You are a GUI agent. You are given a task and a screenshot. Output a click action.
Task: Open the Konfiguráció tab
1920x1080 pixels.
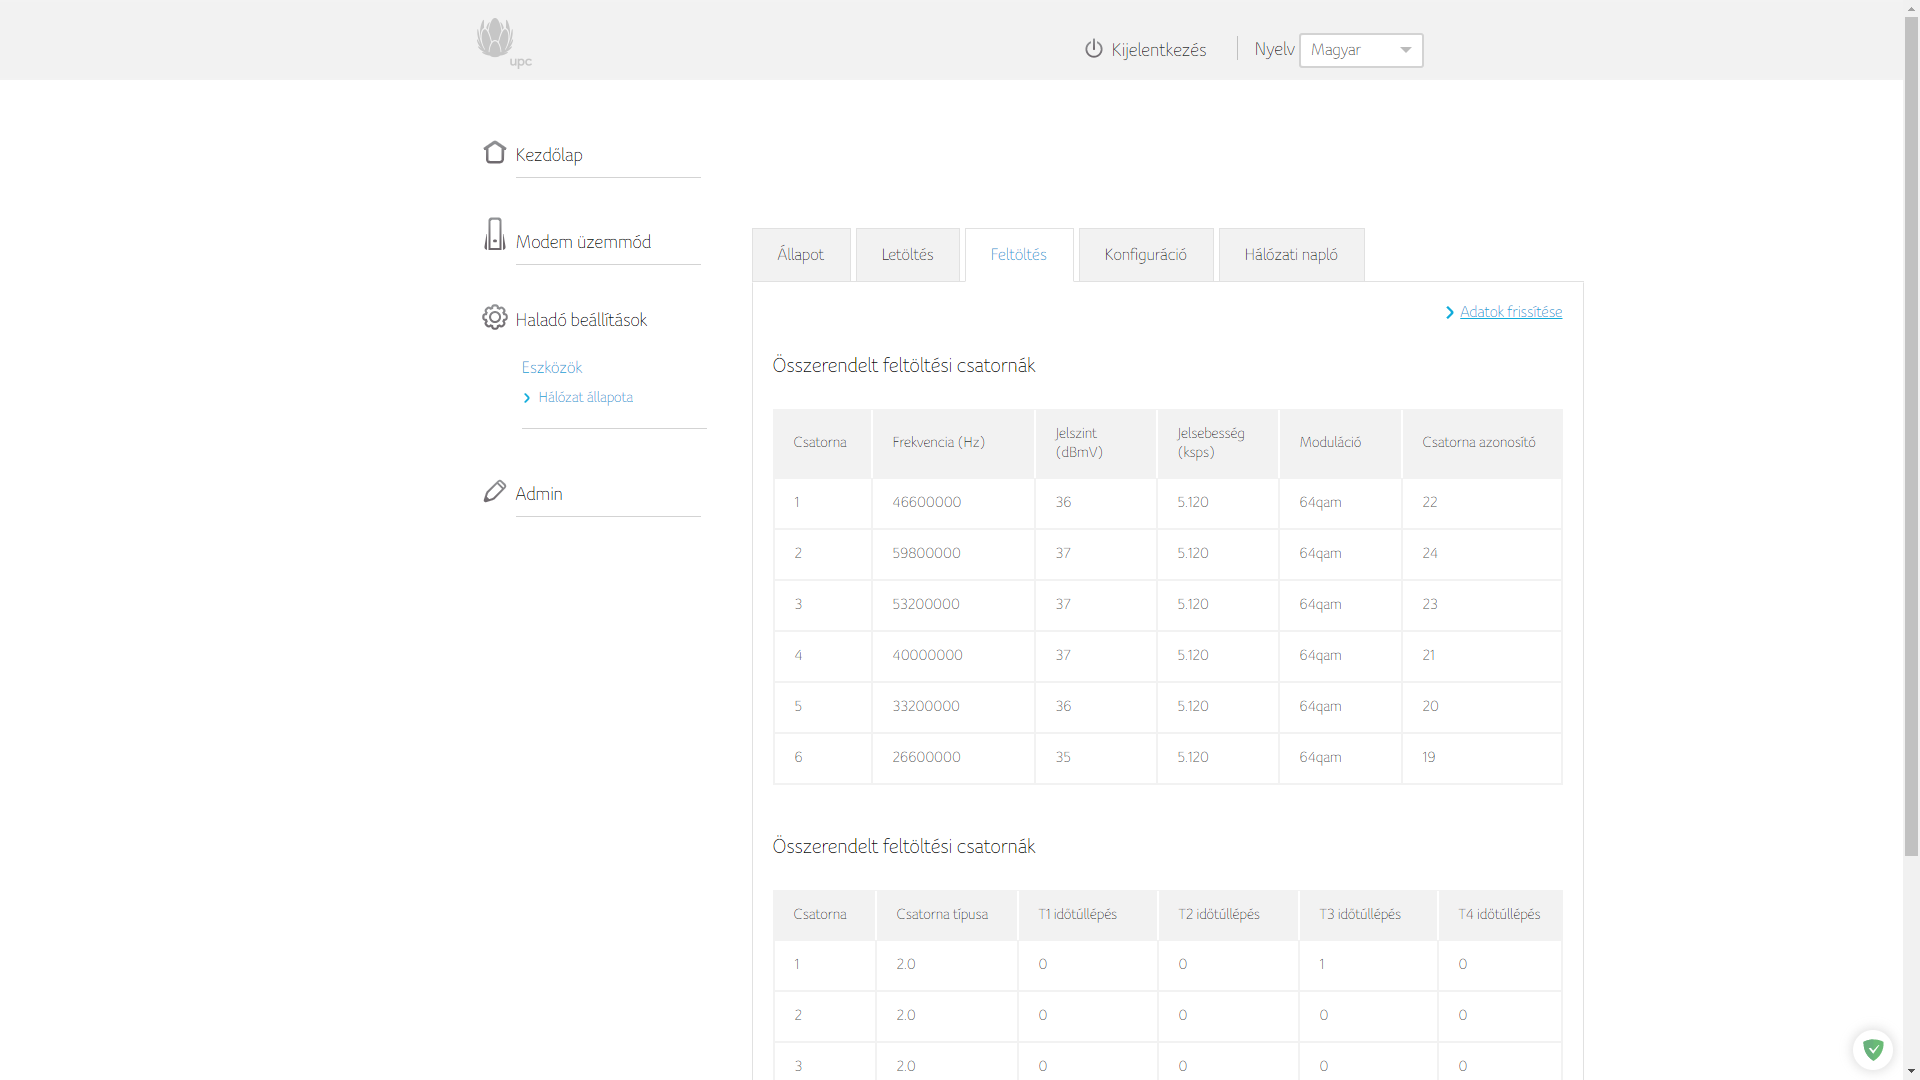pos(1146,255)
